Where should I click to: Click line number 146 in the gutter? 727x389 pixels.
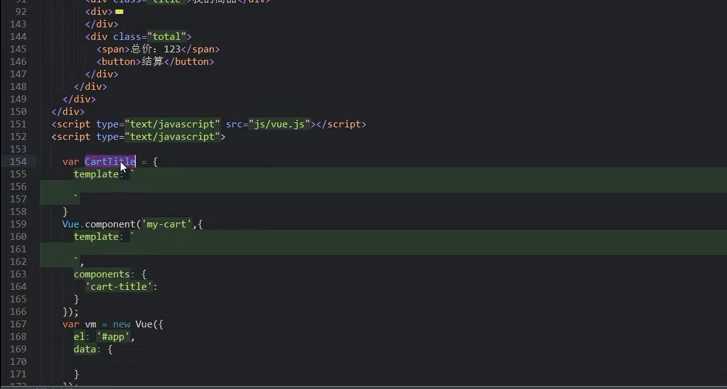pos(18,62)
